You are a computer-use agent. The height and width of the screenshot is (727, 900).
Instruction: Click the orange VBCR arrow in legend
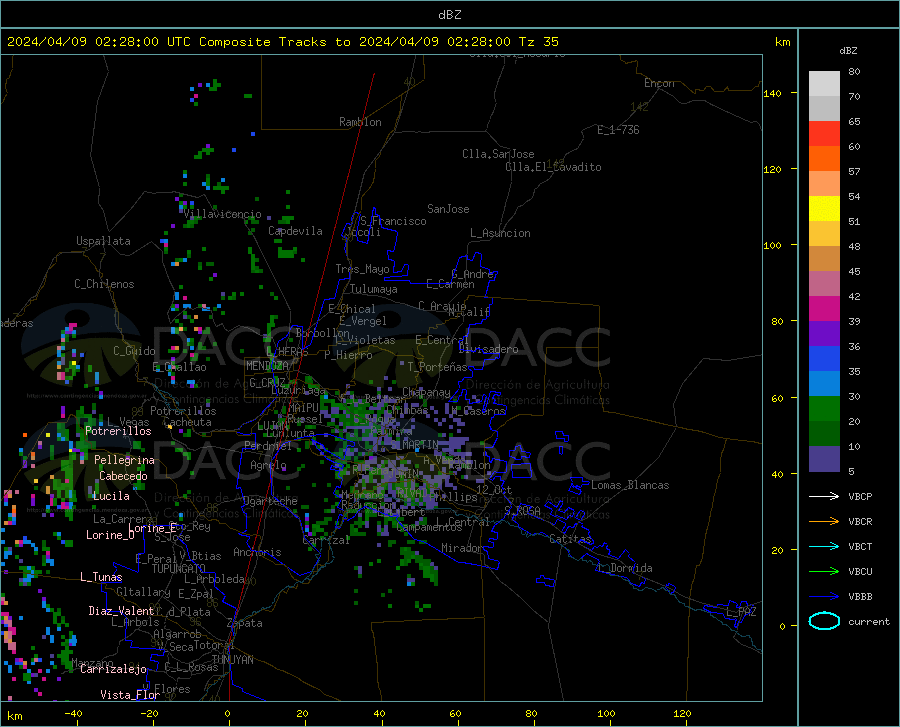(824, 522)
